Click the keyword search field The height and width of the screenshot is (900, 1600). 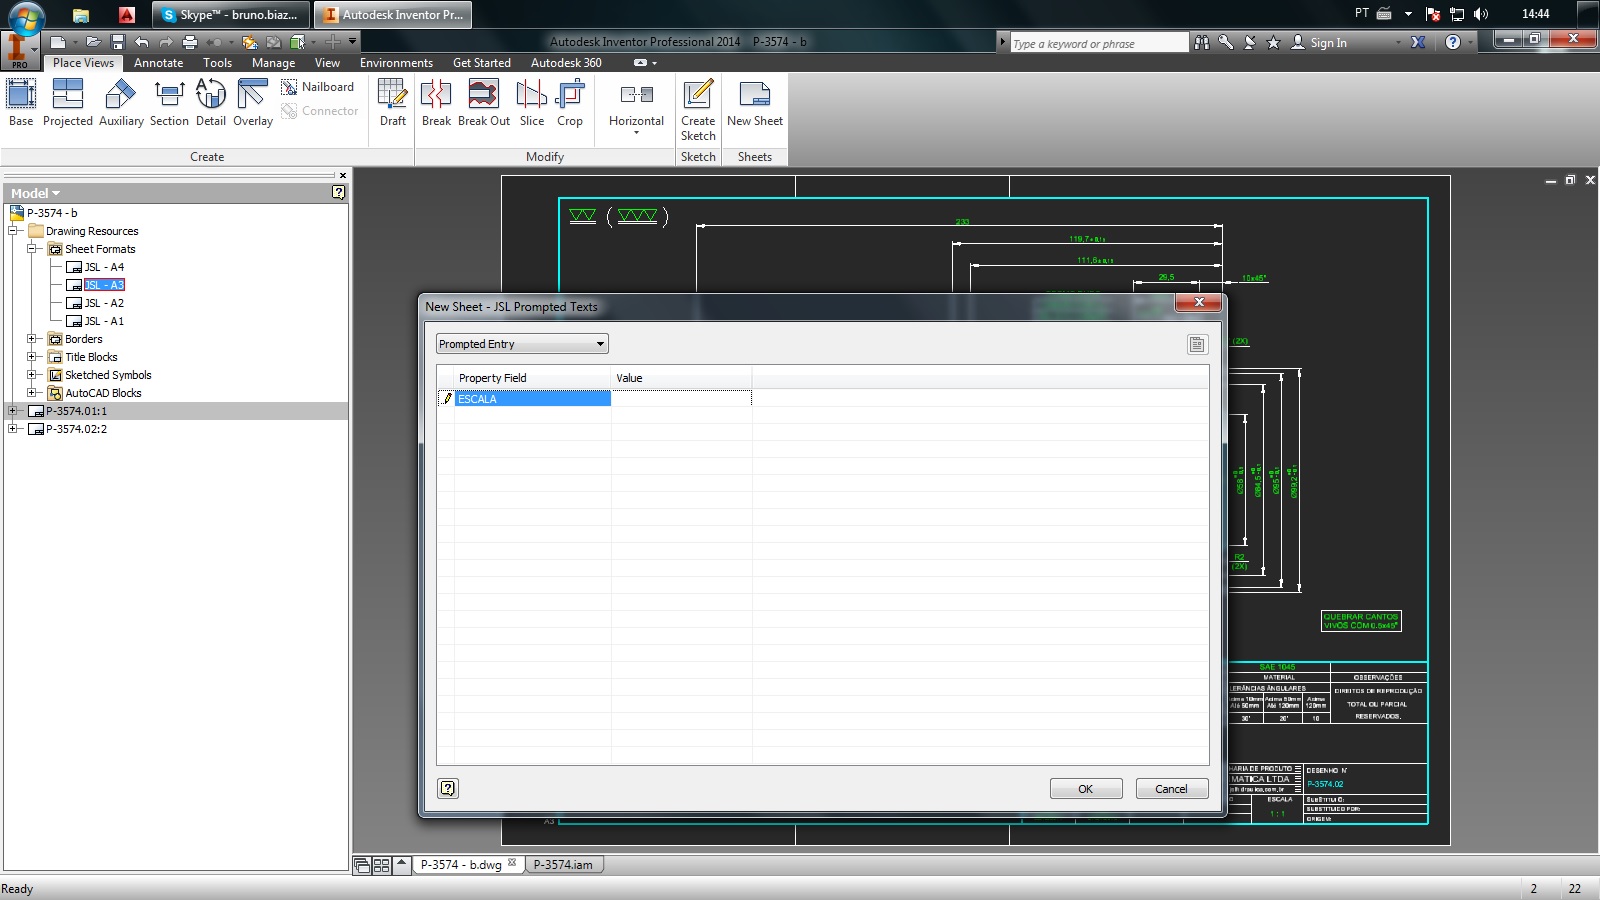(1098, 43)
